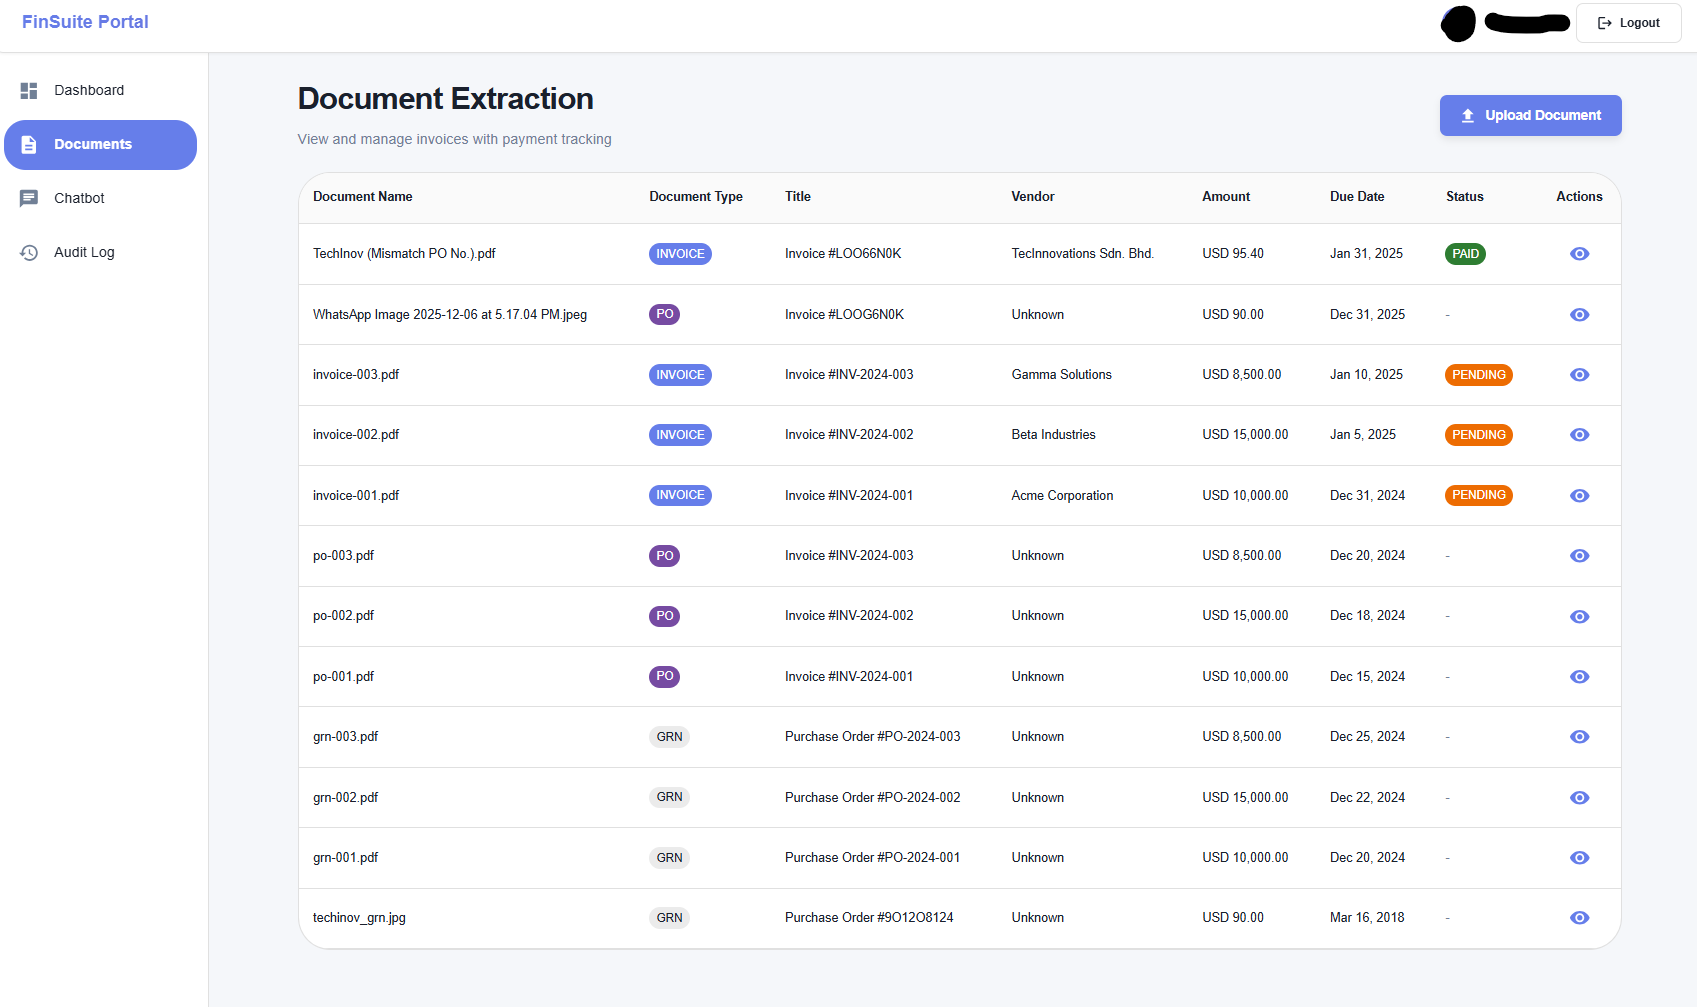The width and height of the screenshot is (1697, 1007).
Task: Click the Due Date column header
Action: [1357, 197]
